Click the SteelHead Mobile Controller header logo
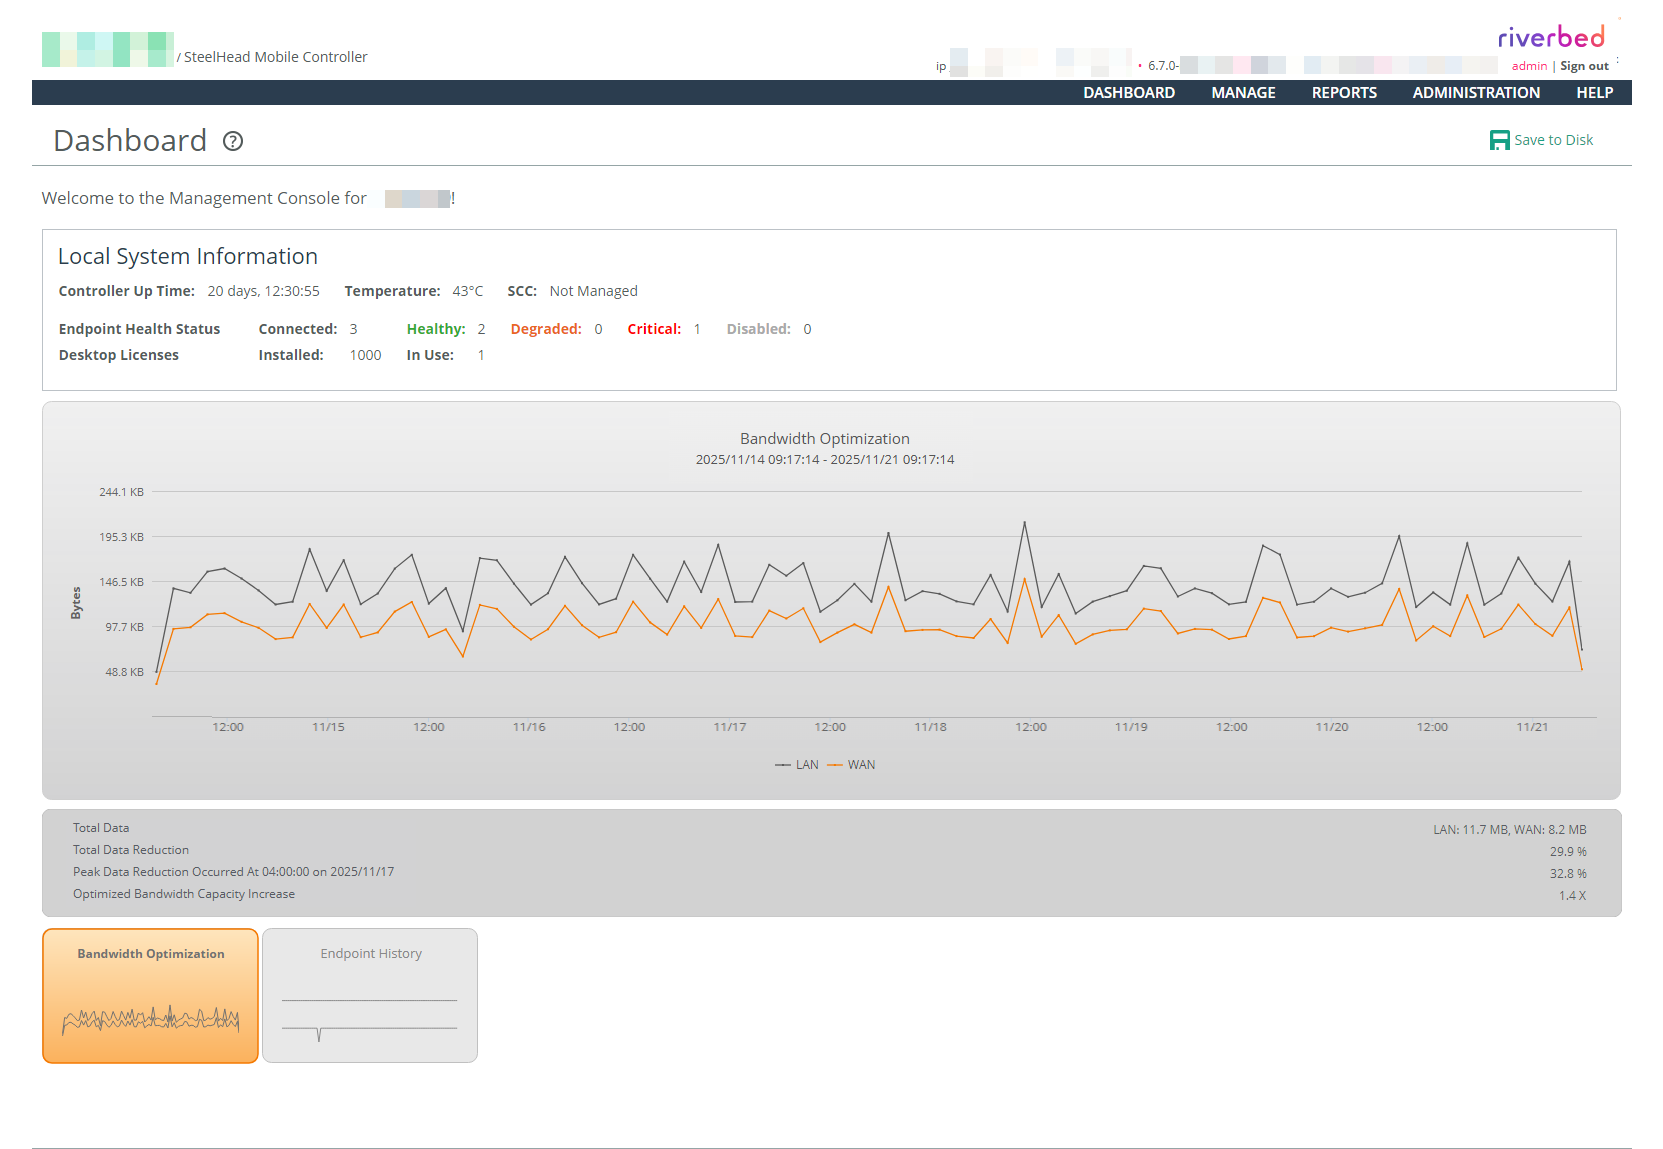 pyautogui.click(x=108, y=50)
